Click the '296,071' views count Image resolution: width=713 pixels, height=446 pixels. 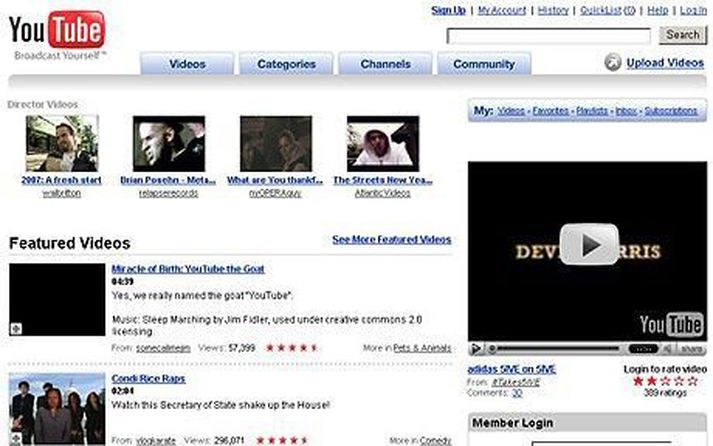[229, 441]
